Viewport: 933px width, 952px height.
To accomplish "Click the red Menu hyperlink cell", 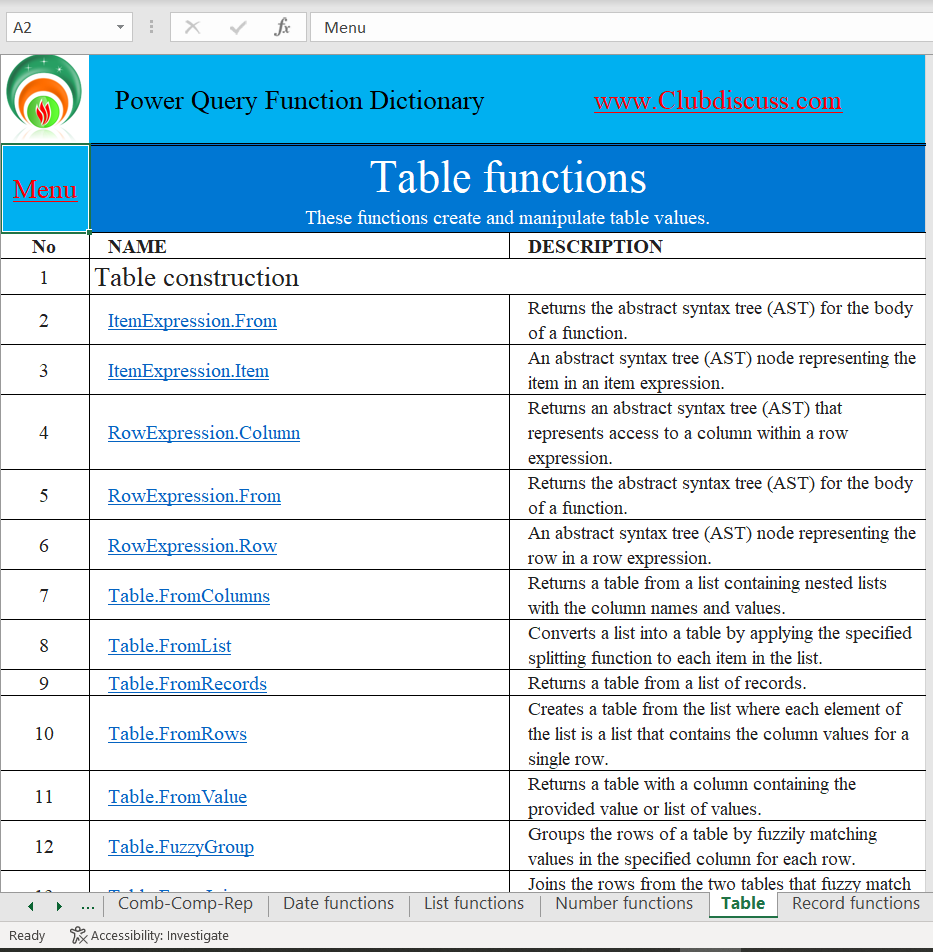I will click(45, 189).
